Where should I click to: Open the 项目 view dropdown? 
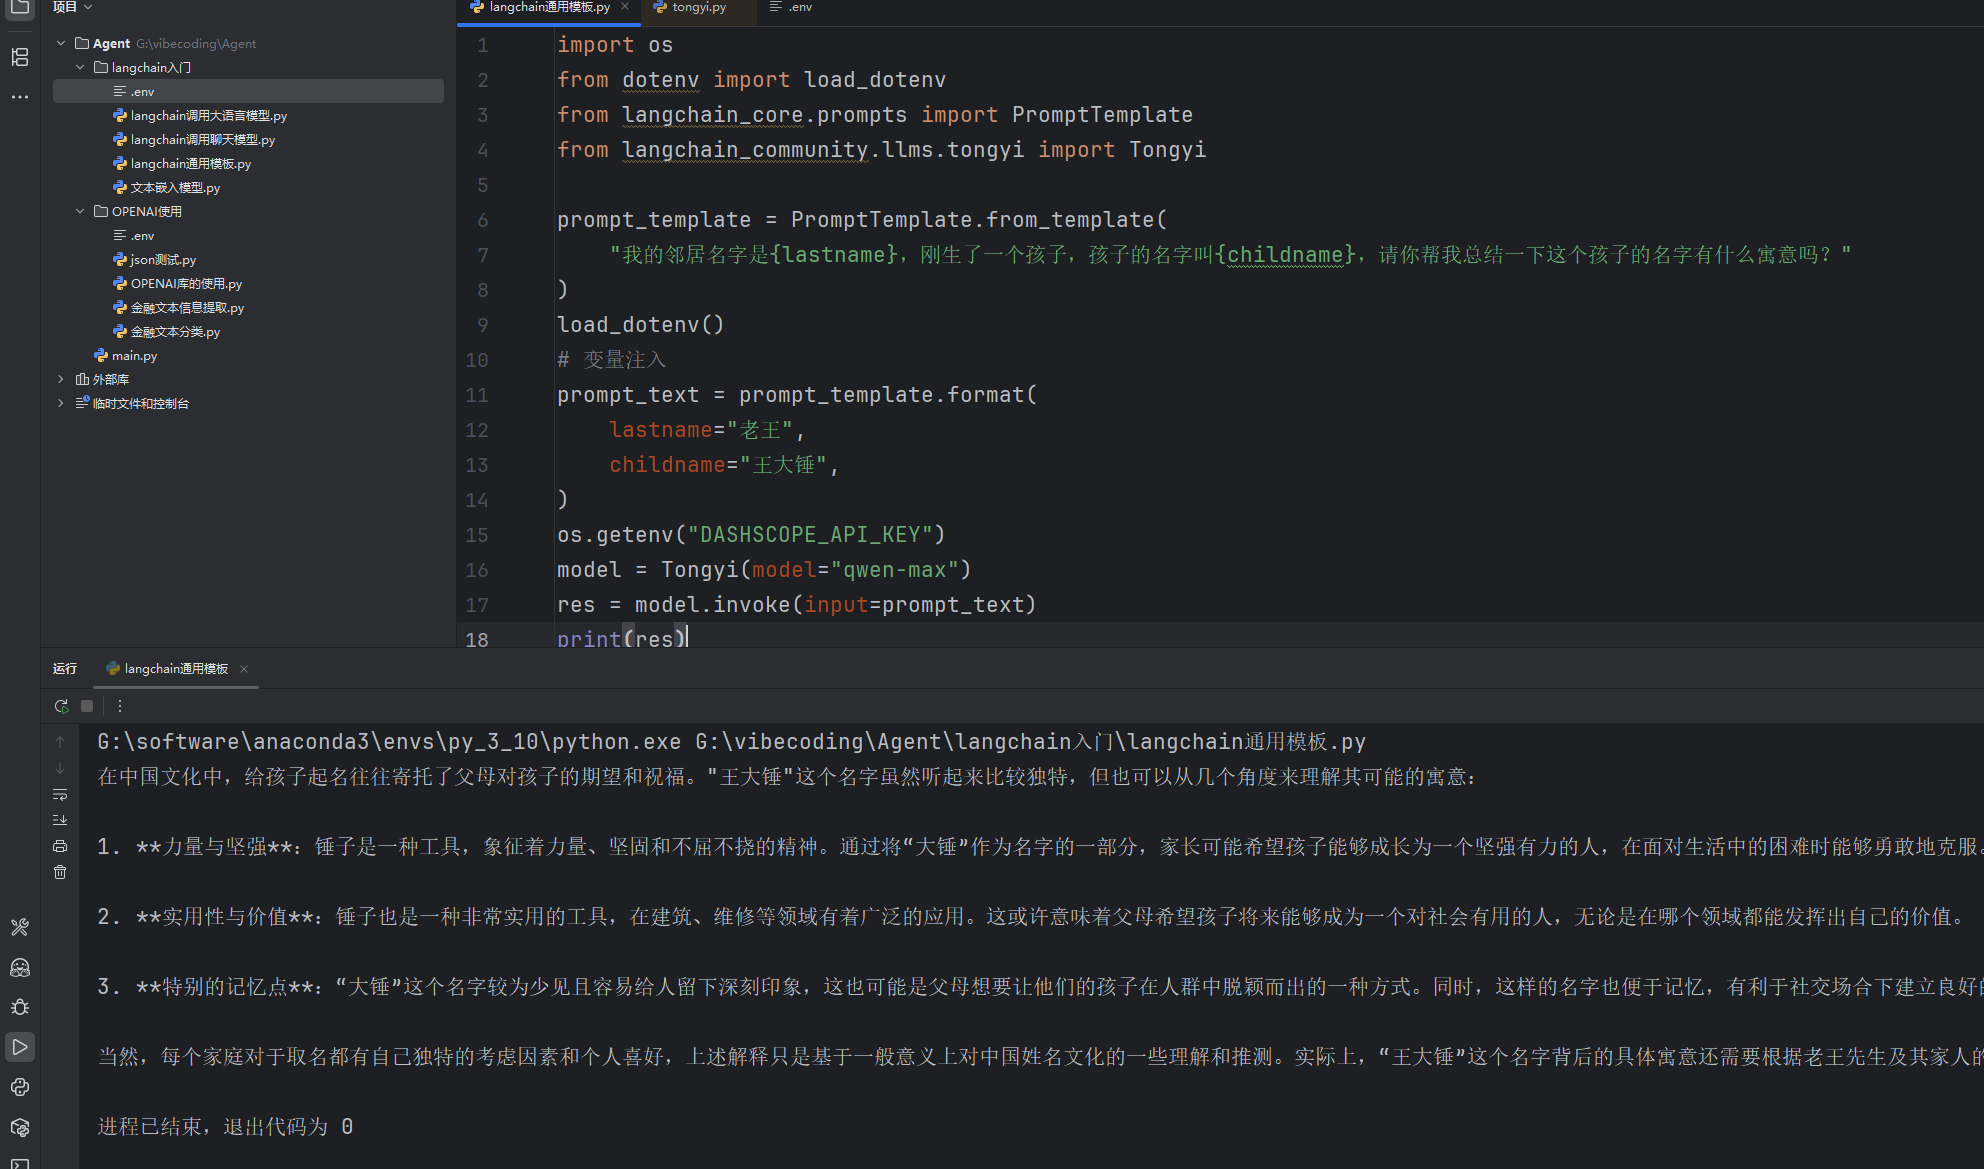point(73,7)
